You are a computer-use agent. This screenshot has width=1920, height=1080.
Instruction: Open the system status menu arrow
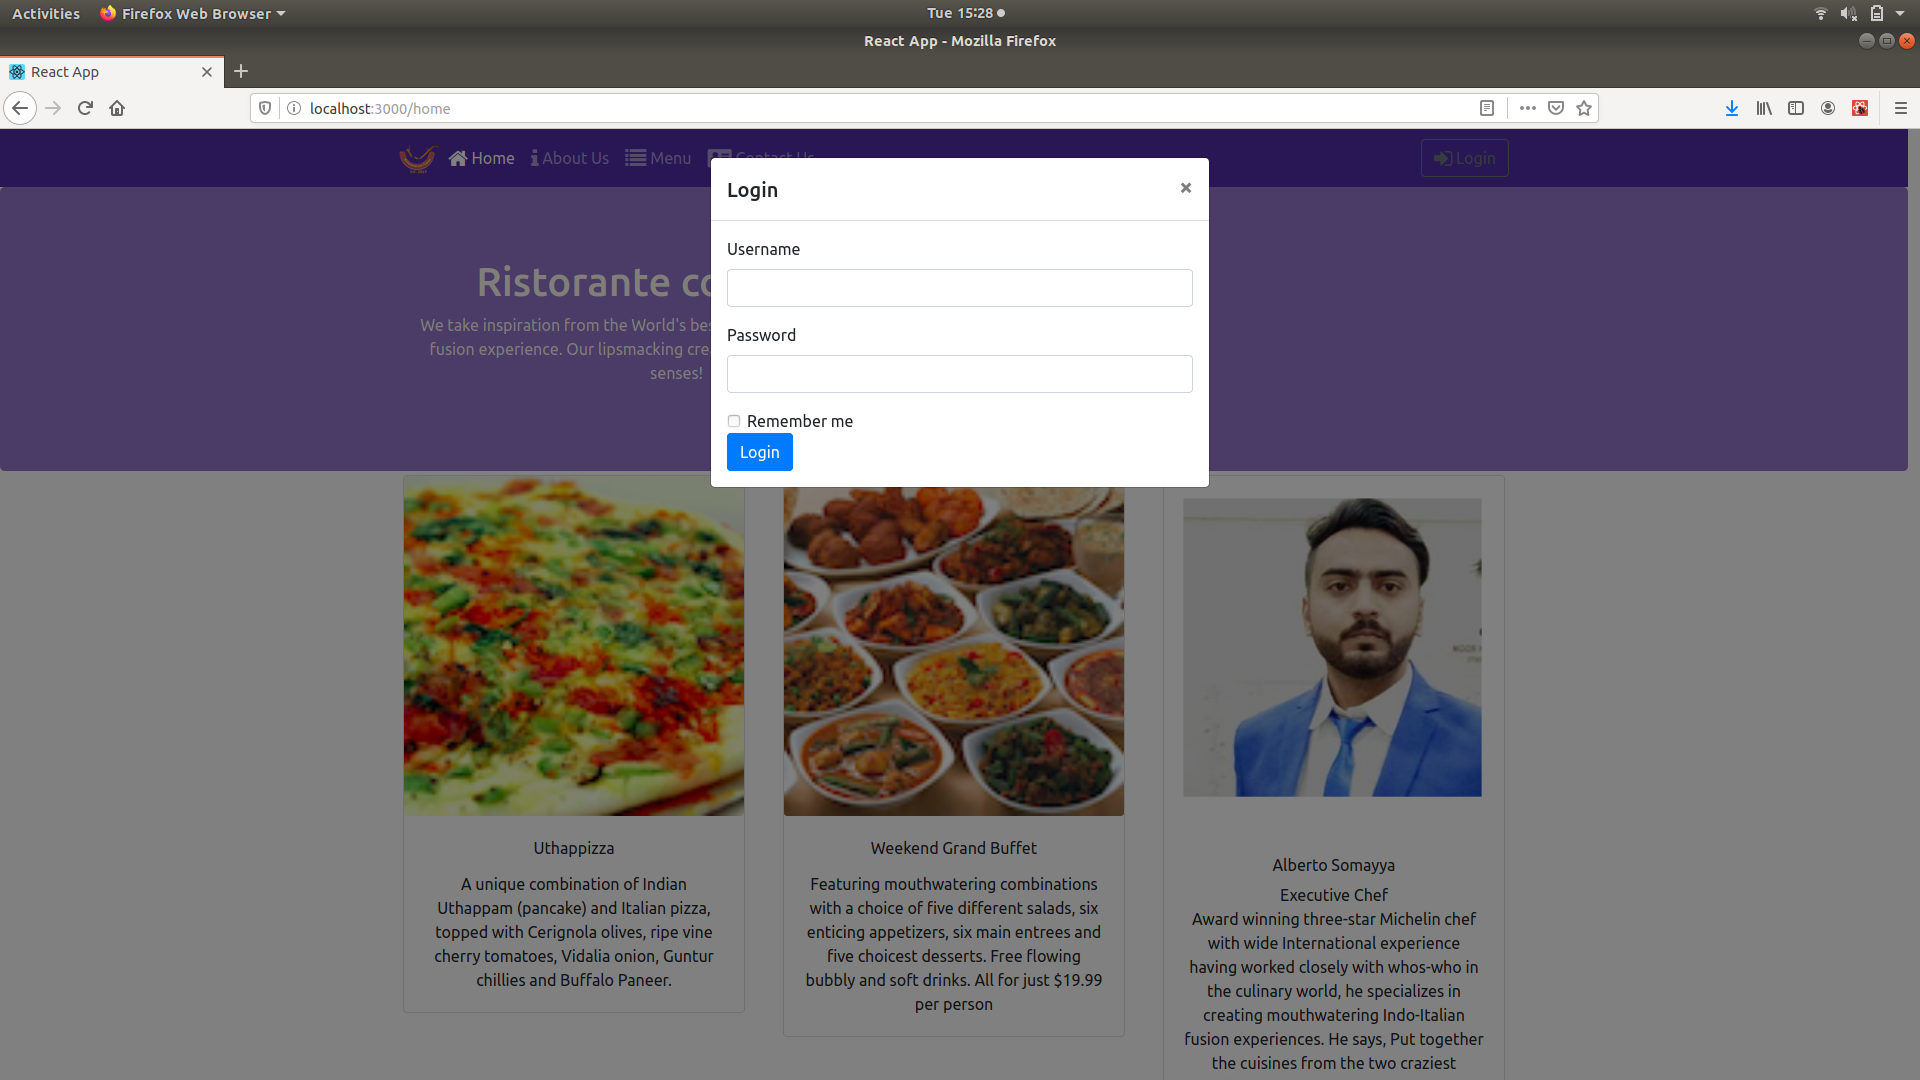(x=1900, y=13)
